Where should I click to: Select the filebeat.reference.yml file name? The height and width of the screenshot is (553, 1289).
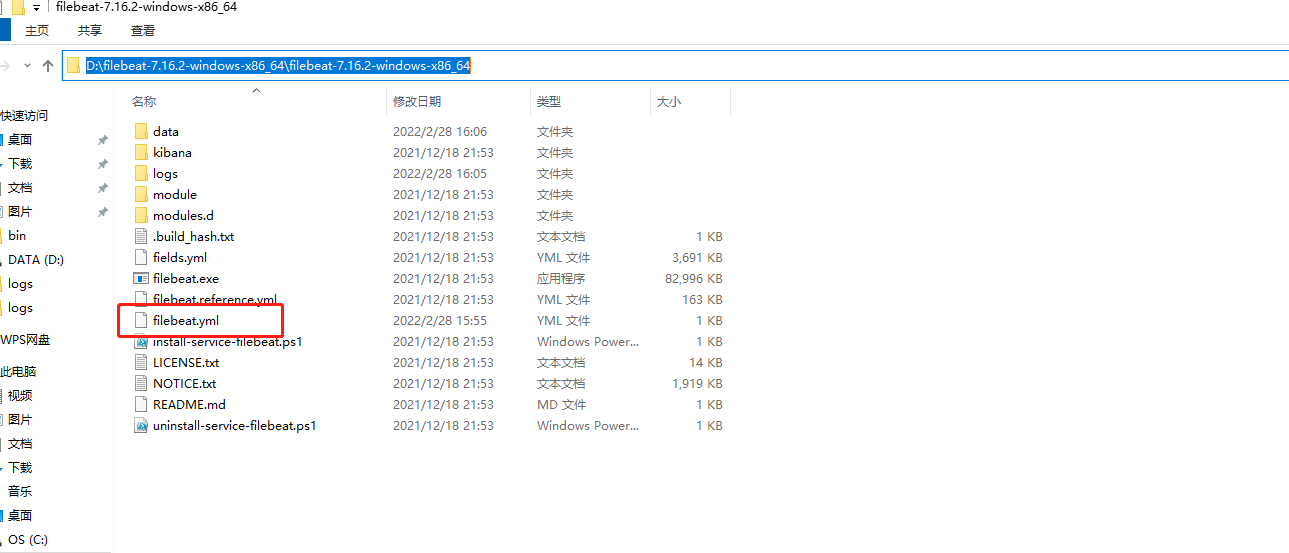[x=215, y=299]
